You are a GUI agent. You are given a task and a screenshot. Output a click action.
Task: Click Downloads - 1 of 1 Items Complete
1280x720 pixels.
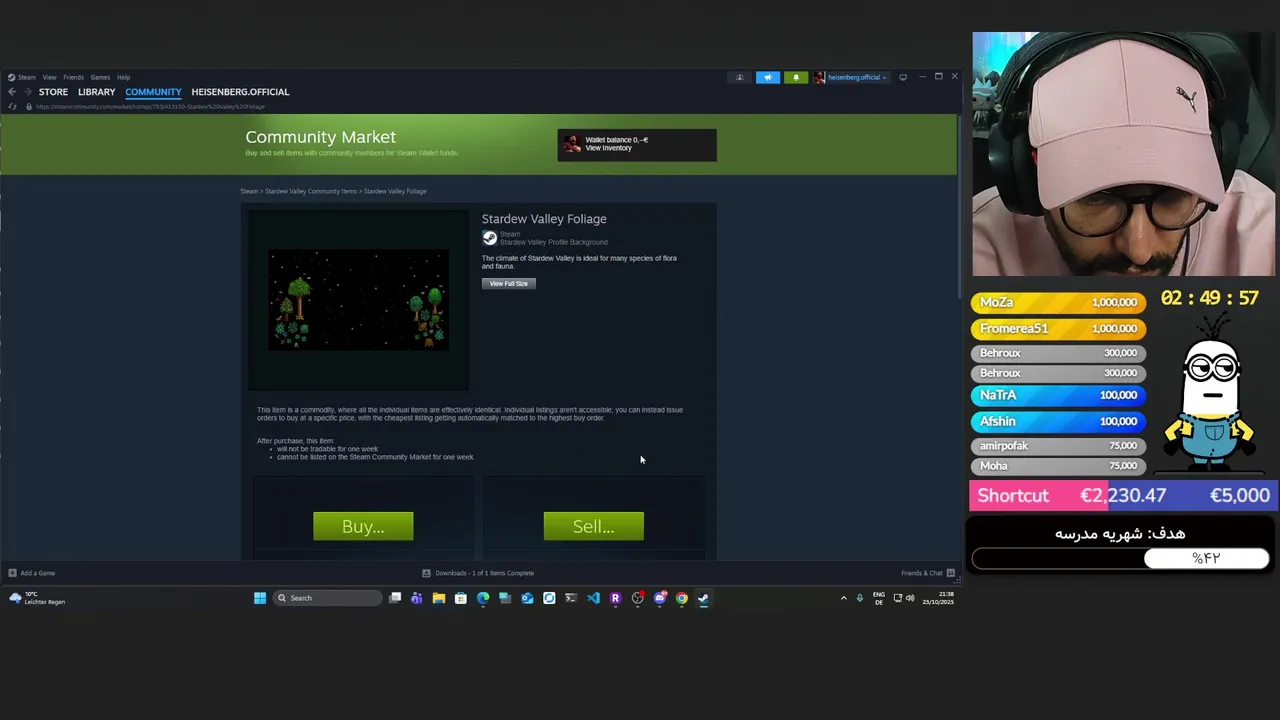[484, 573]
